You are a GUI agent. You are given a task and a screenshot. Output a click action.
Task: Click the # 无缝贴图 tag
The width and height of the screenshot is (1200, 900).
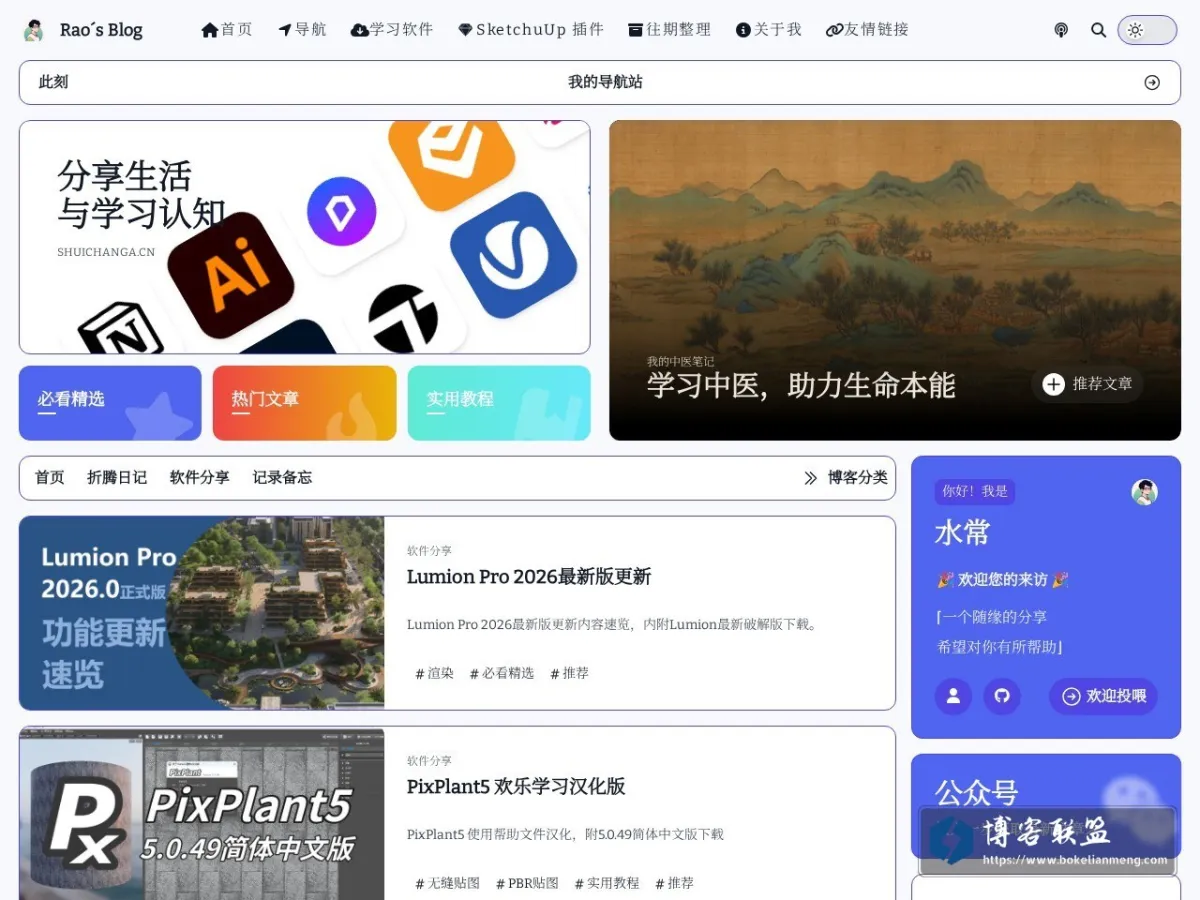448,884
